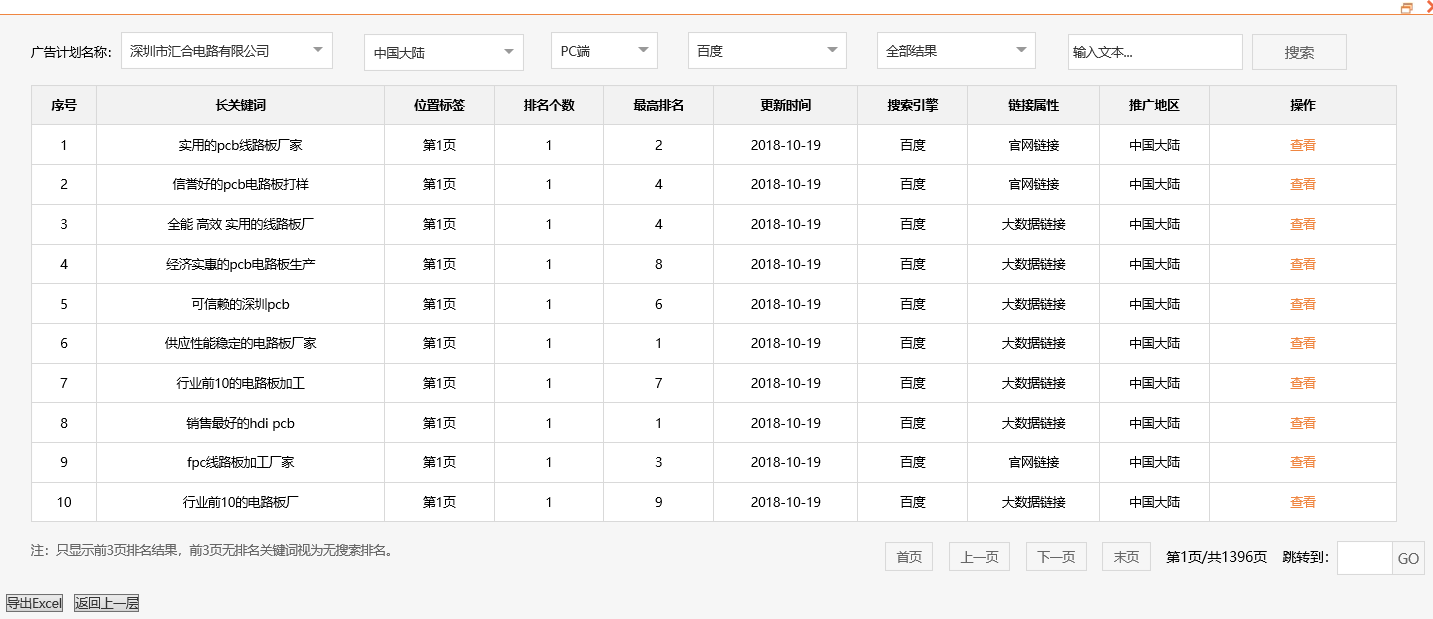This screenshot has height=619, width=1433.
Task: Click the 搜索 search button
Action: (x=1298, y=51)
